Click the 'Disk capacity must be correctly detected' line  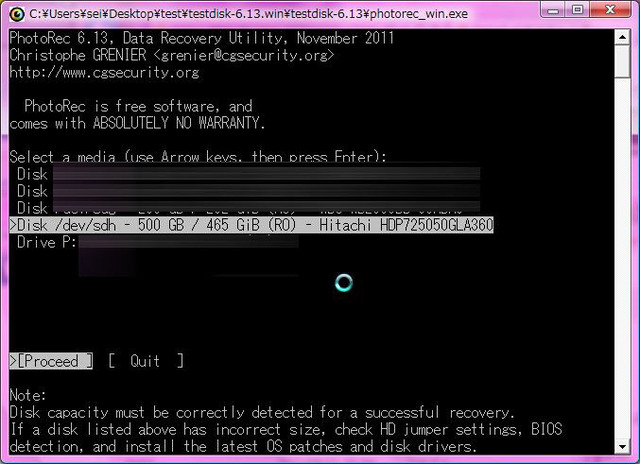tap(262, 413)
